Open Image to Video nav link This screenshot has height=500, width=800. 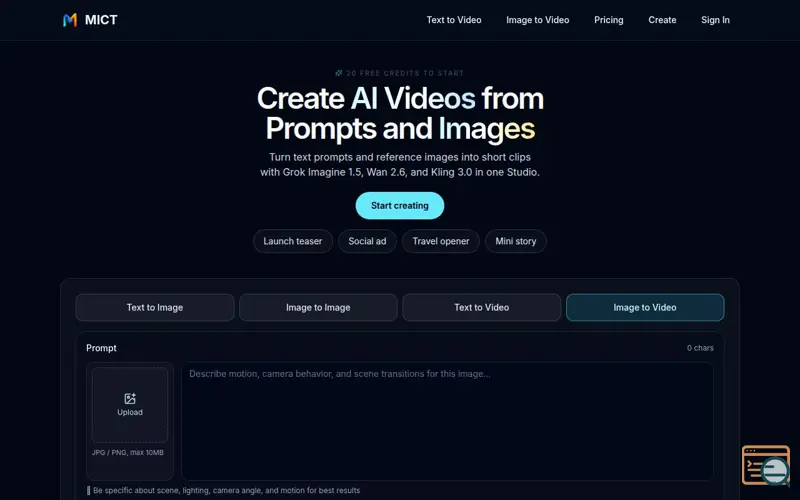pos(538,20)
